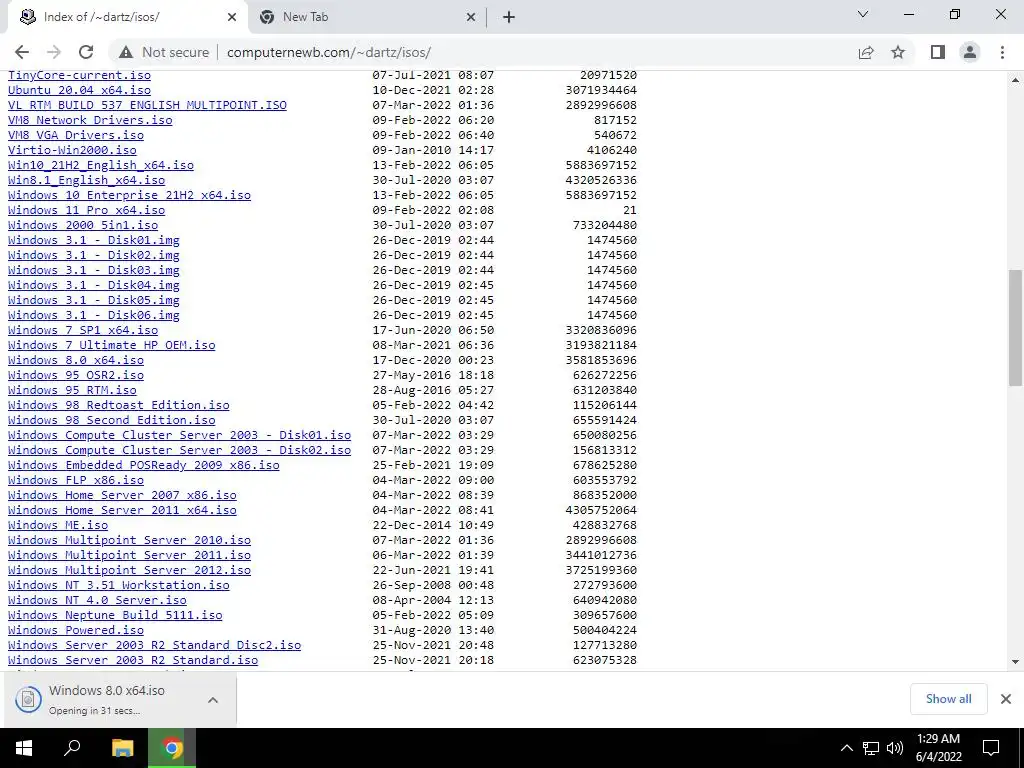1024x768 pixels.
Task: Open the volume tray icon
Action: pos(895,748)
